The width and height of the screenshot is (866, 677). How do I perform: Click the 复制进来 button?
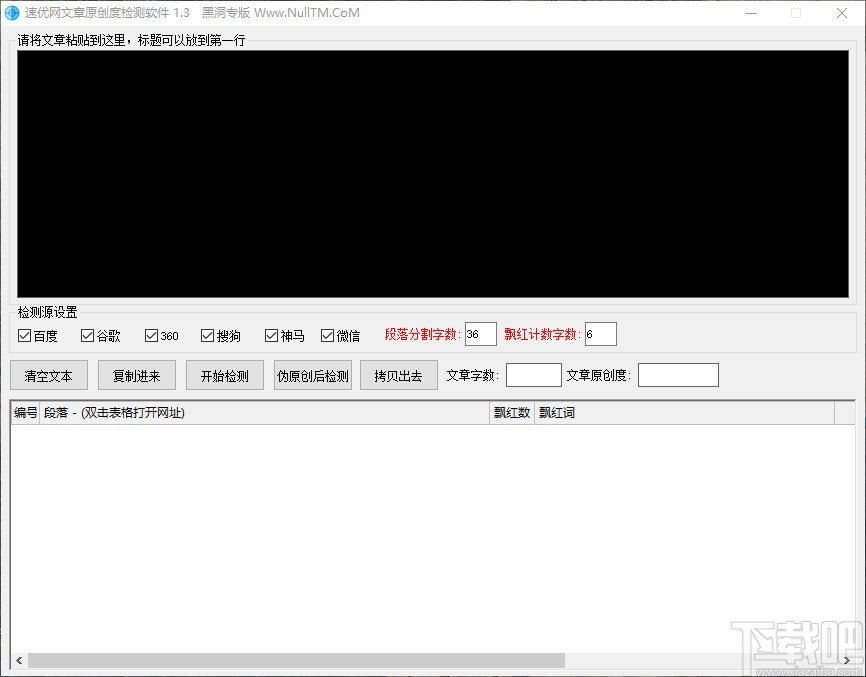pyautogui.click(x=137, y=375)
